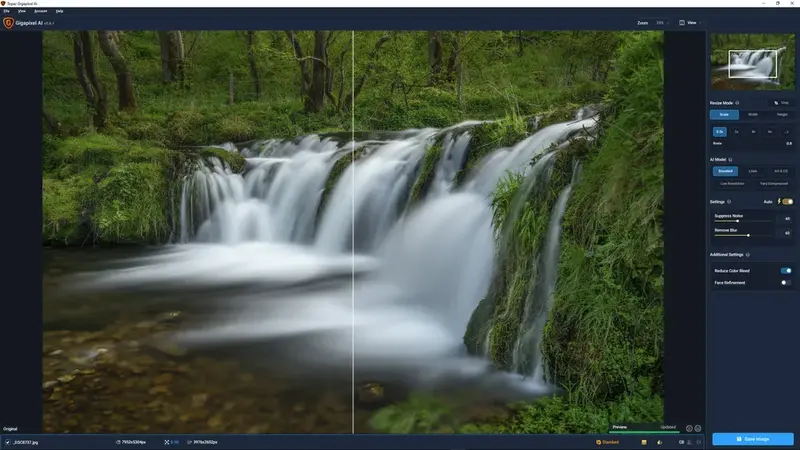
Task: Open the Help menu
Action: (x=60, y=11)
